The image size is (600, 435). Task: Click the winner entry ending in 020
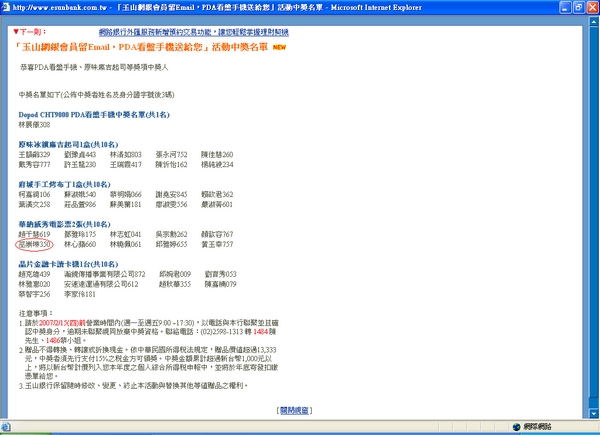[34, 284]
